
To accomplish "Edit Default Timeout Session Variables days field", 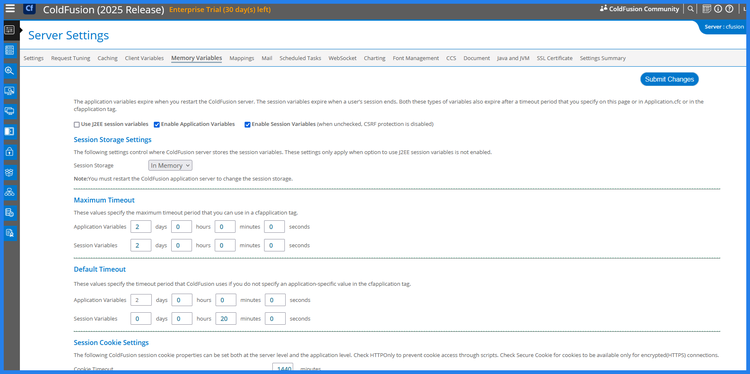I will point(141,319).
